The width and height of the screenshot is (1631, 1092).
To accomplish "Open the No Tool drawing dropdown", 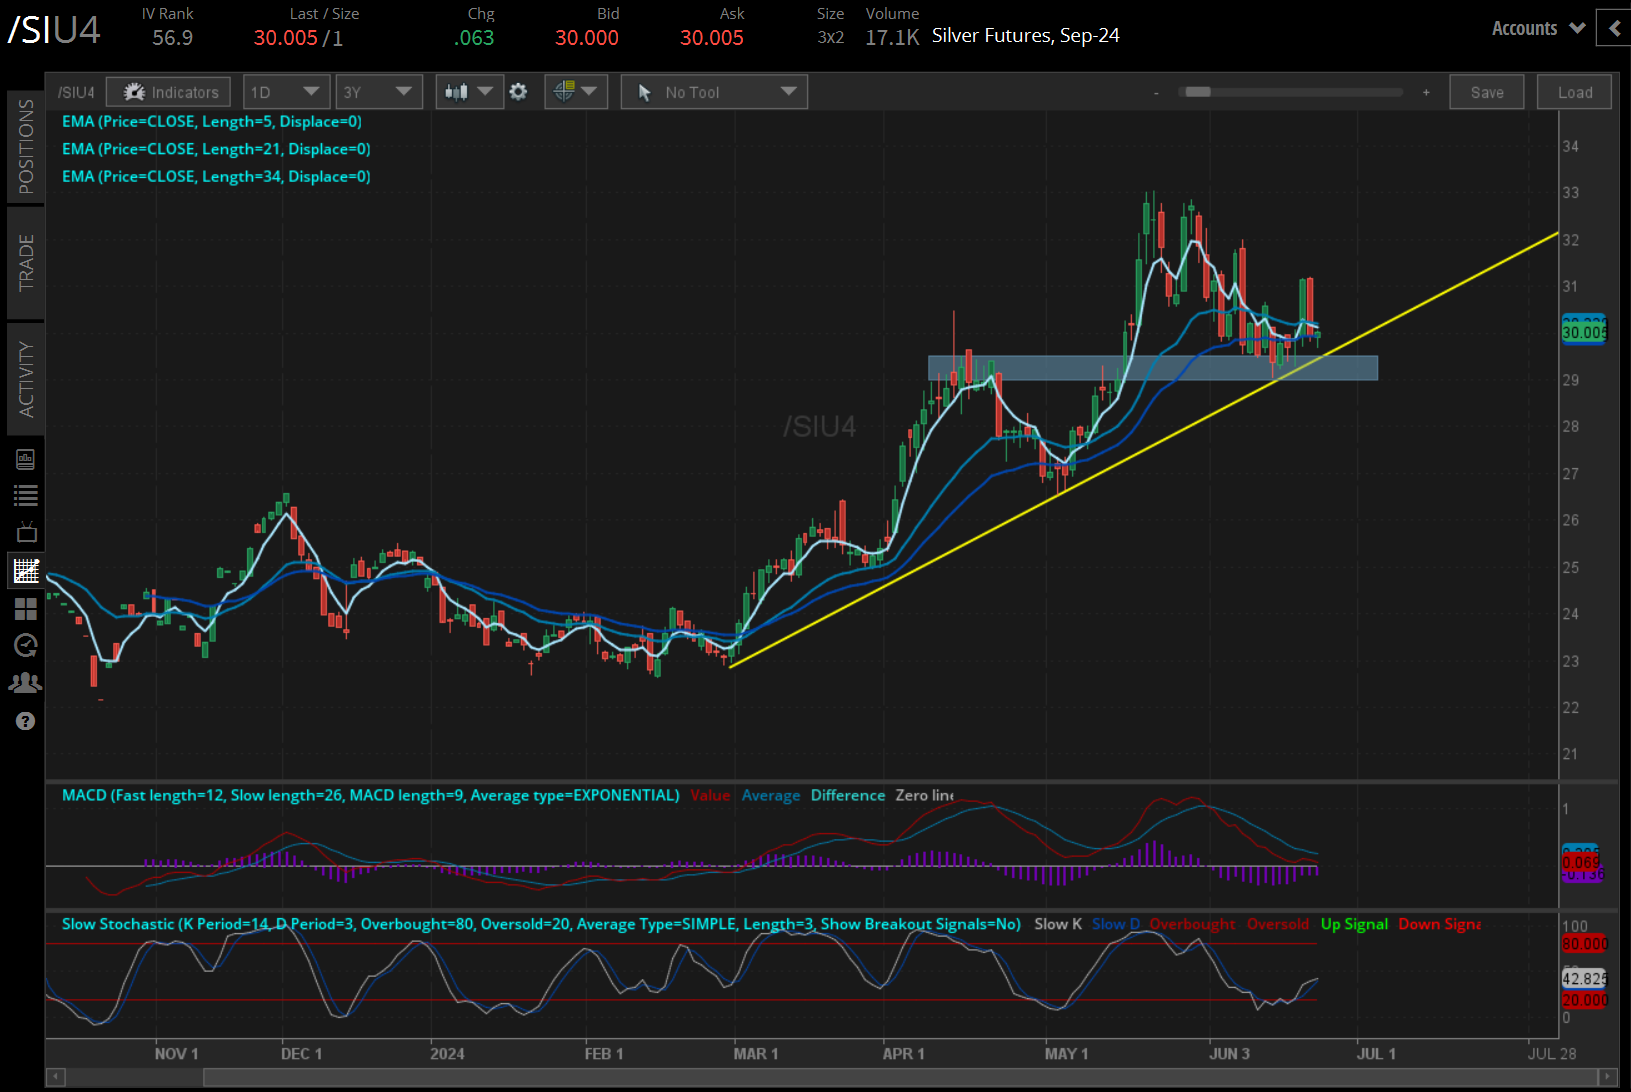I will click(x=714, y=92).
